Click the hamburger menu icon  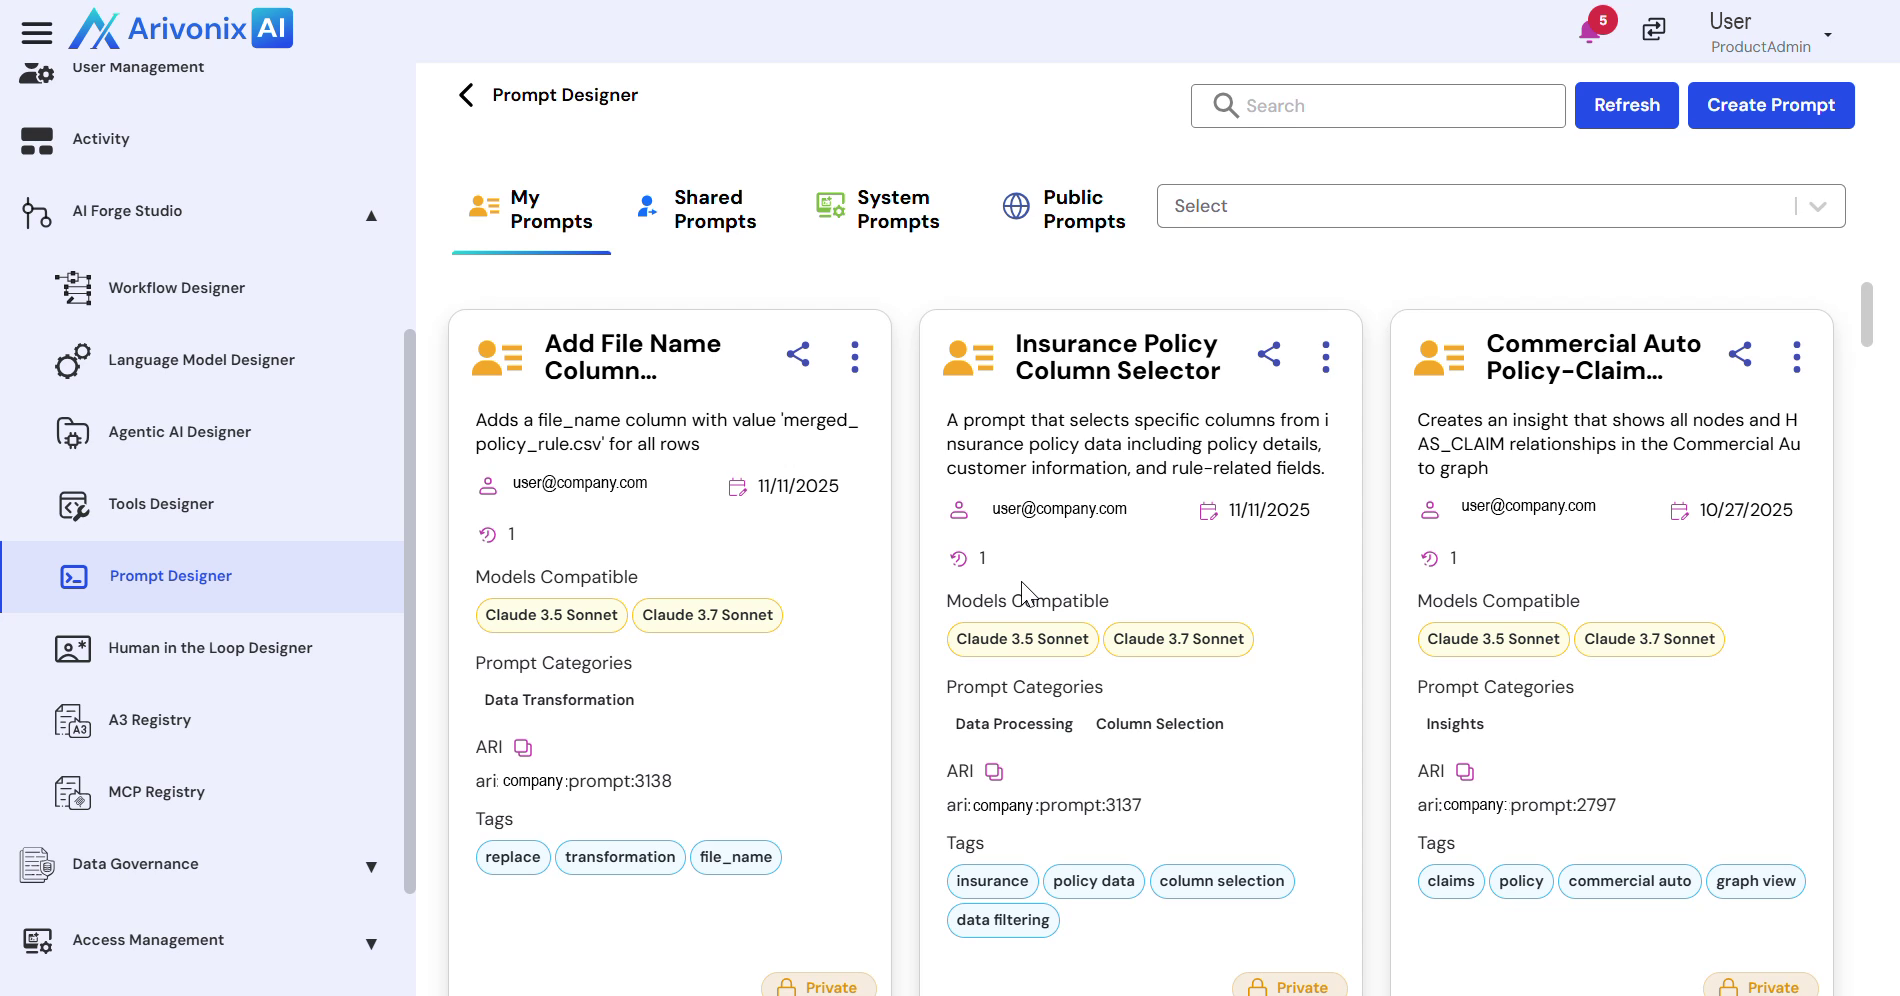(37, 33)
